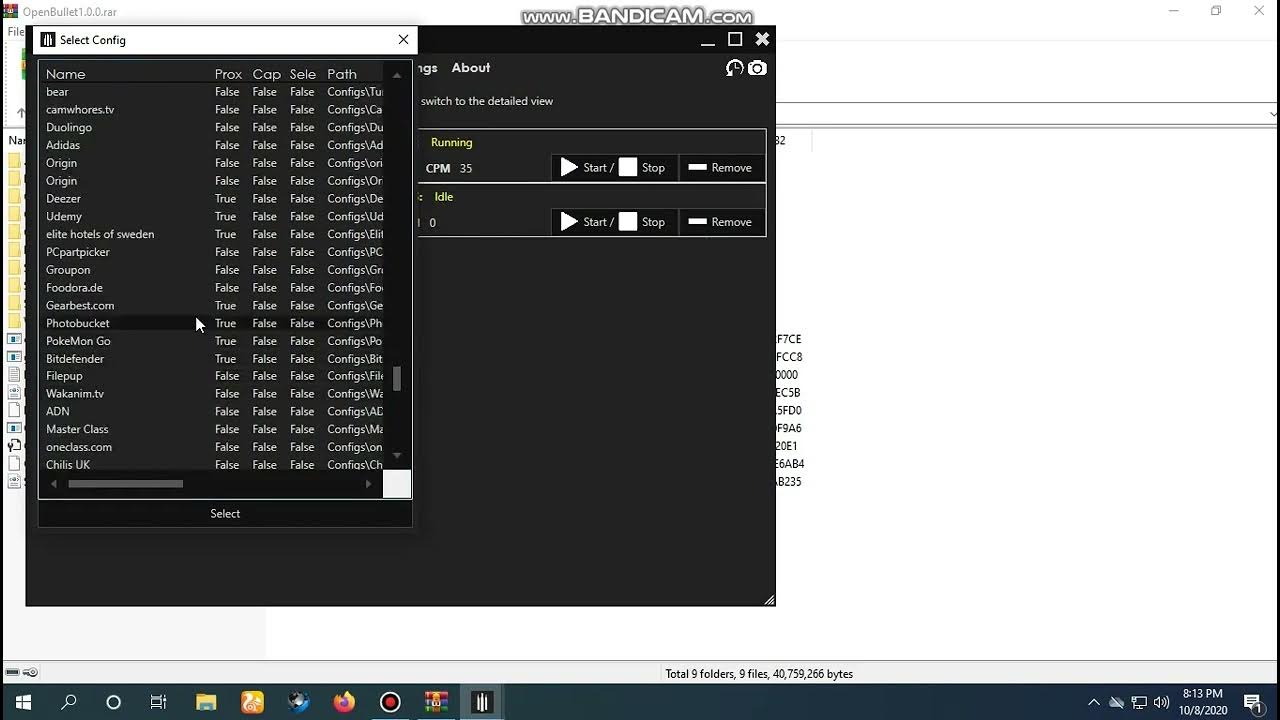Screen dimensions: 1280x720
Task: Close the Select Config dialog
Action: coord(403,40)
